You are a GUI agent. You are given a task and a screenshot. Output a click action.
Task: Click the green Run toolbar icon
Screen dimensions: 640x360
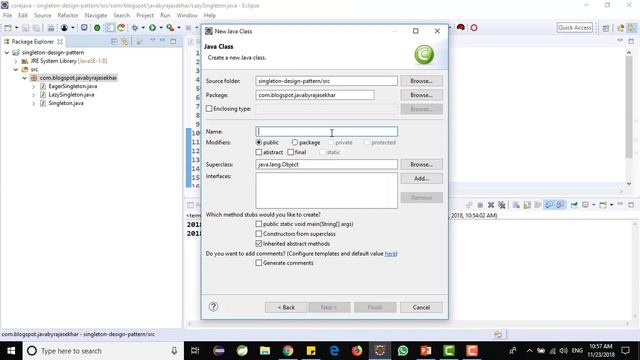tap(152, 28)
